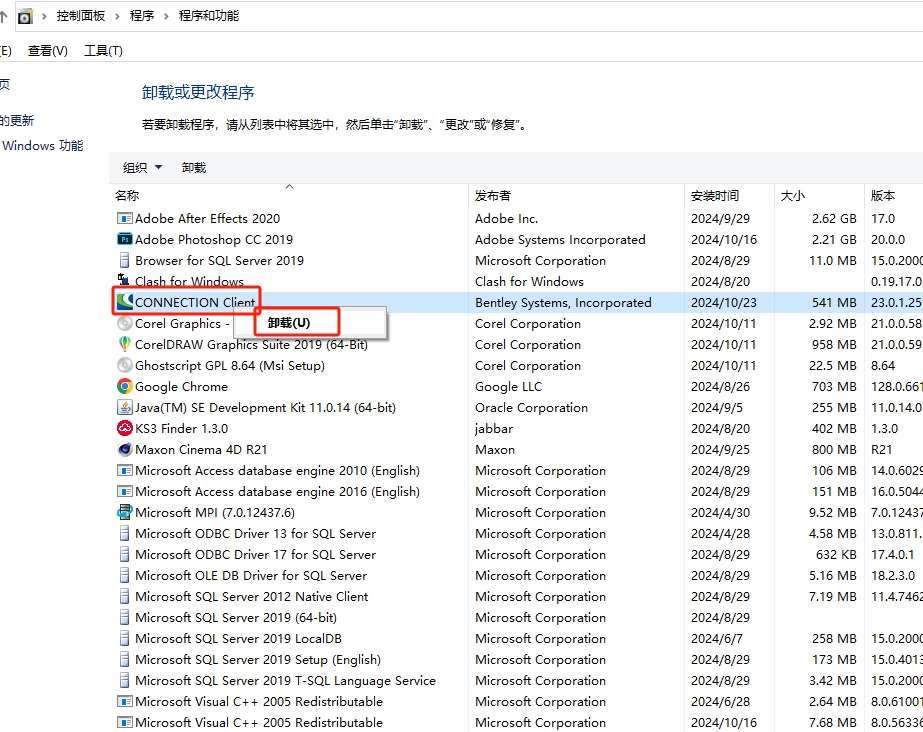
Task: Click SQL Server 2012 Native Client icon
Action: pos(125,597)
